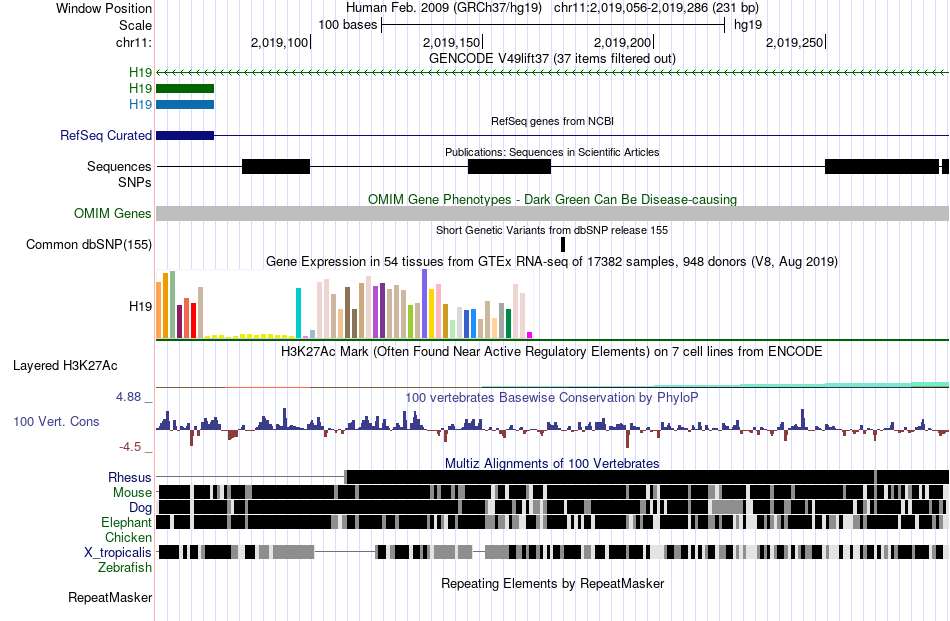Open the OMIM Gene Phenotypes track title
Screen dimensions: 950x621
pyautogui.click(x=552, y=199)
